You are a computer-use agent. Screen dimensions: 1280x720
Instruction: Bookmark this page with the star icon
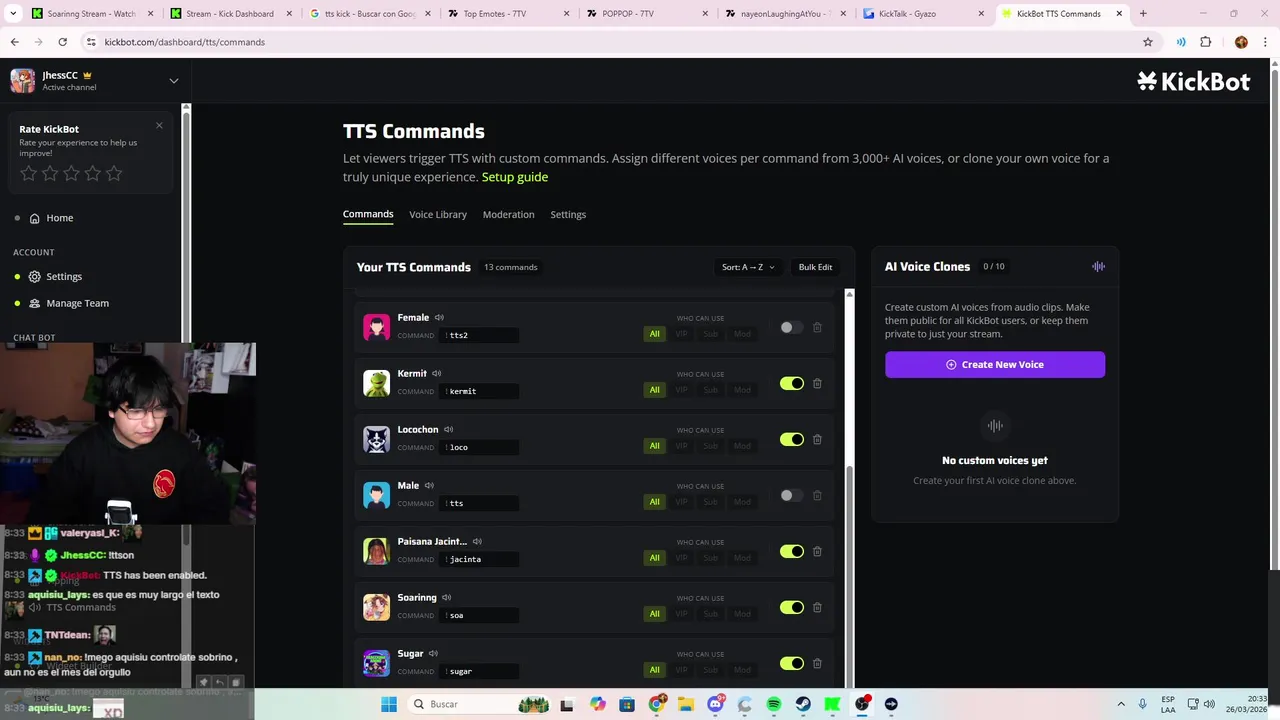1148,42
